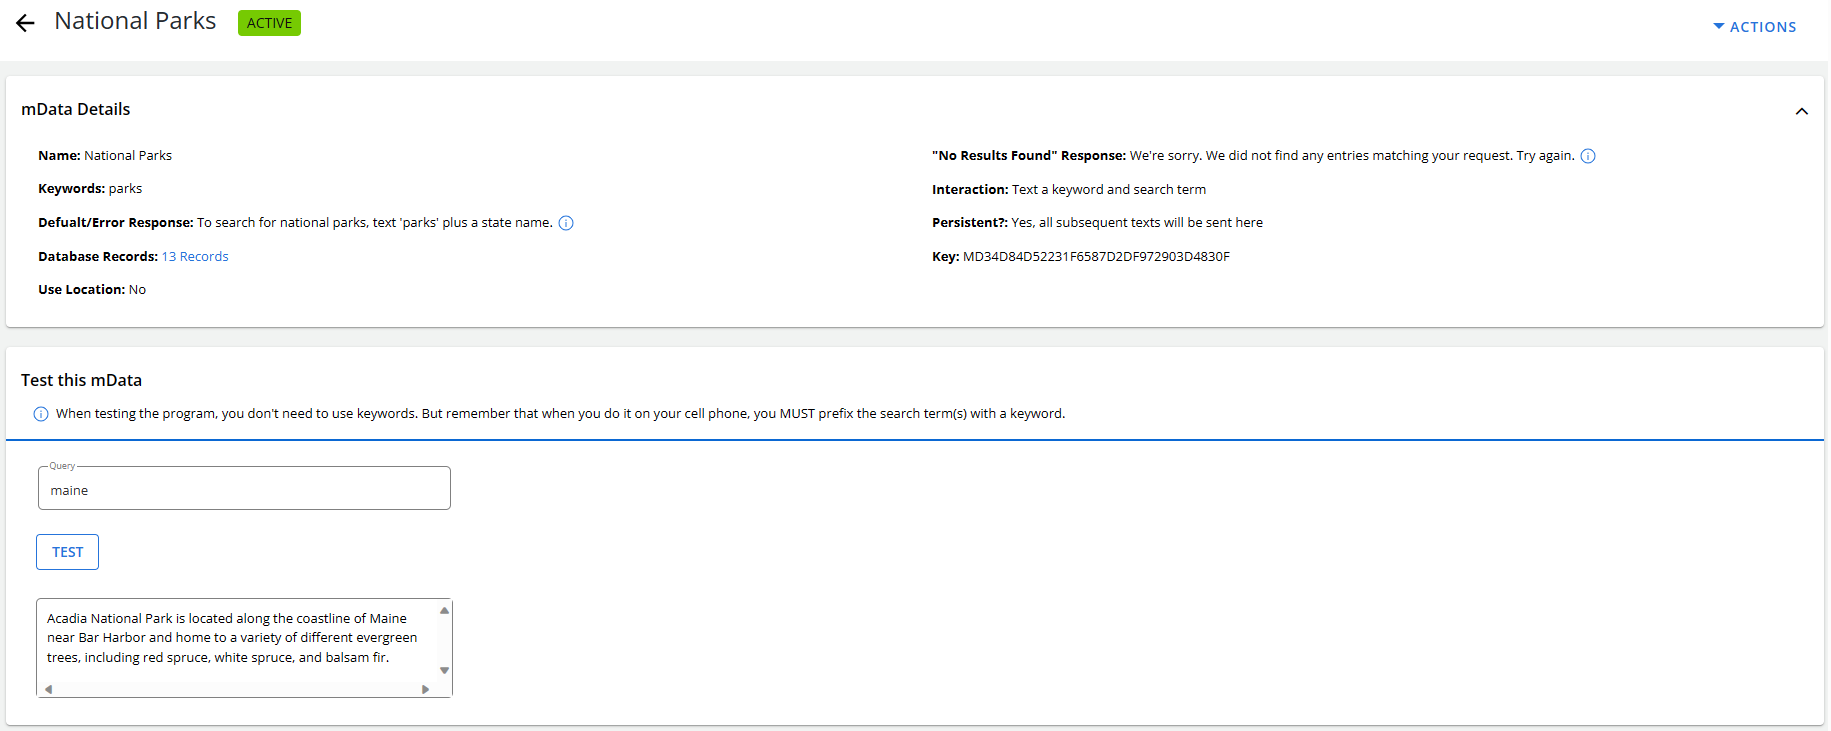The width and height of the screenshot is (1831, 731).
Task: Open the ACTIONS dropdown menu
Action: click(1755, 27)
